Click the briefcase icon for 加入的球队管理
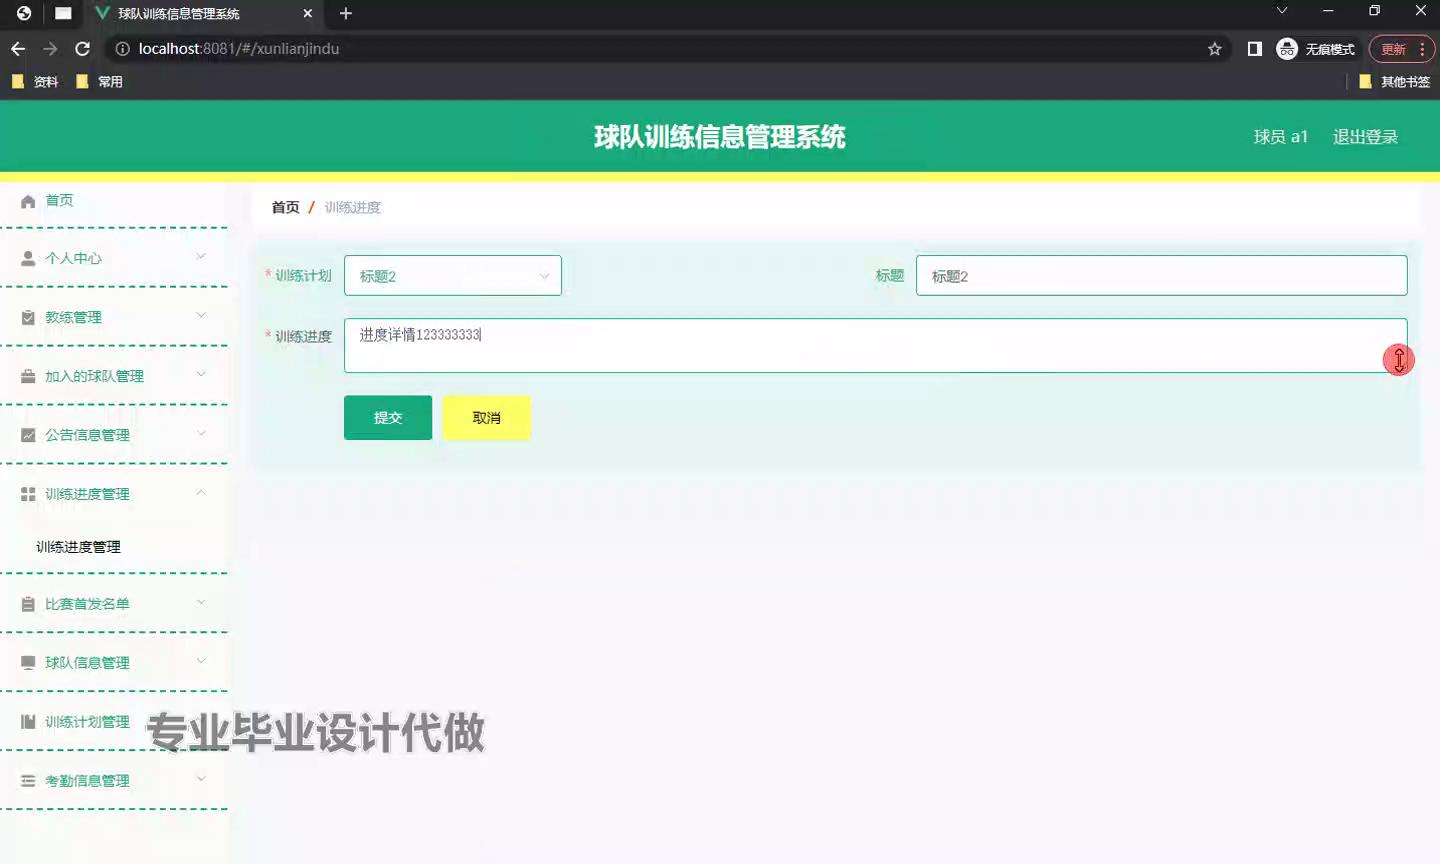 click(28, 377)
